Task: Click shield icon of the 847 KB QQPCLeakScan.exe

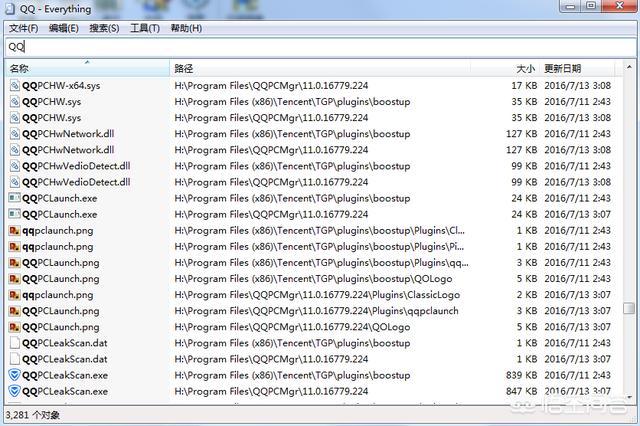Action: (x=14, y=391)
